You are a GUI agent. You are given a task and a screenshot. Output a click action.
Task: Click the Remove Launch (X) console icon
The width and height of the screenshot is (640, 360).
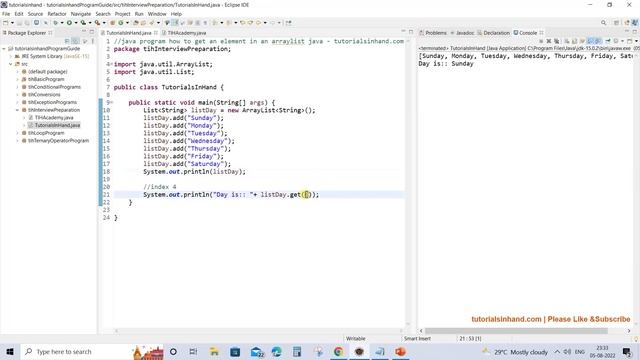tap(549, 41)
